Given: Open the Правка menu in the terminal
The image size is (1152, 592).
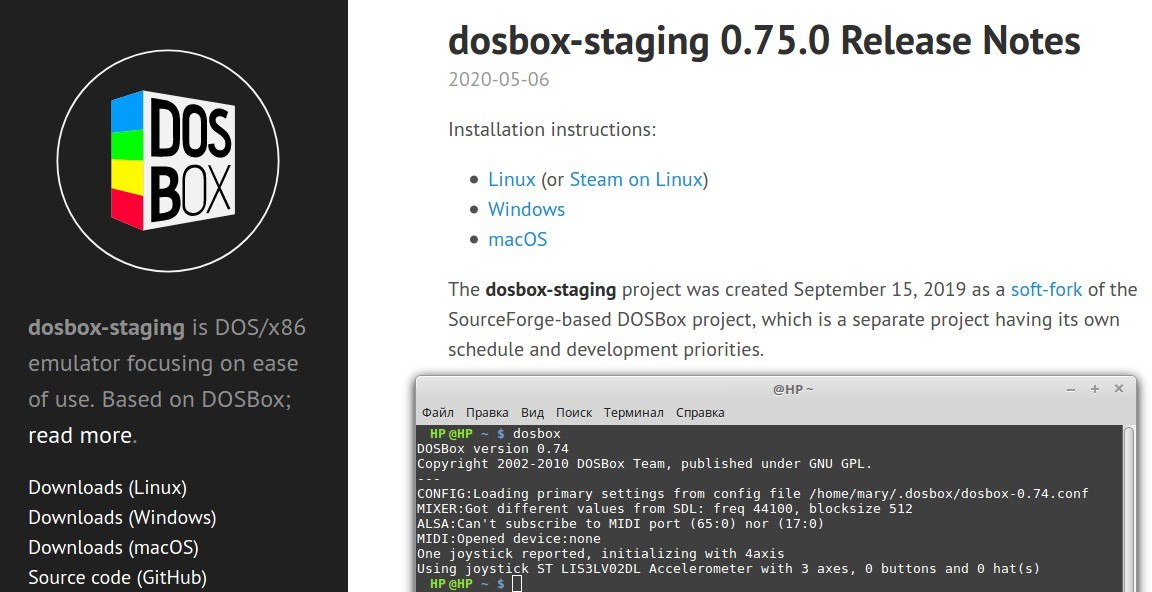Looking at the screenshot, I should tap(487, 413).
